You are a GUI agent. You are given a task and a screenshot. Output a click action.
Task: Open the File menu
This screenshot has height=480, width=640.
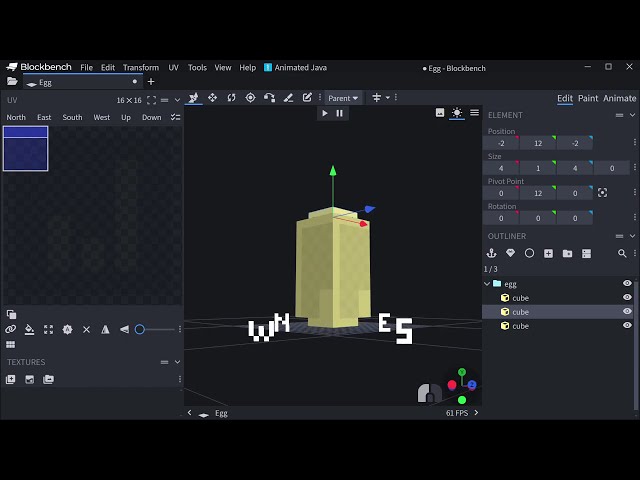pyautogui.click(x=87, y=68)
